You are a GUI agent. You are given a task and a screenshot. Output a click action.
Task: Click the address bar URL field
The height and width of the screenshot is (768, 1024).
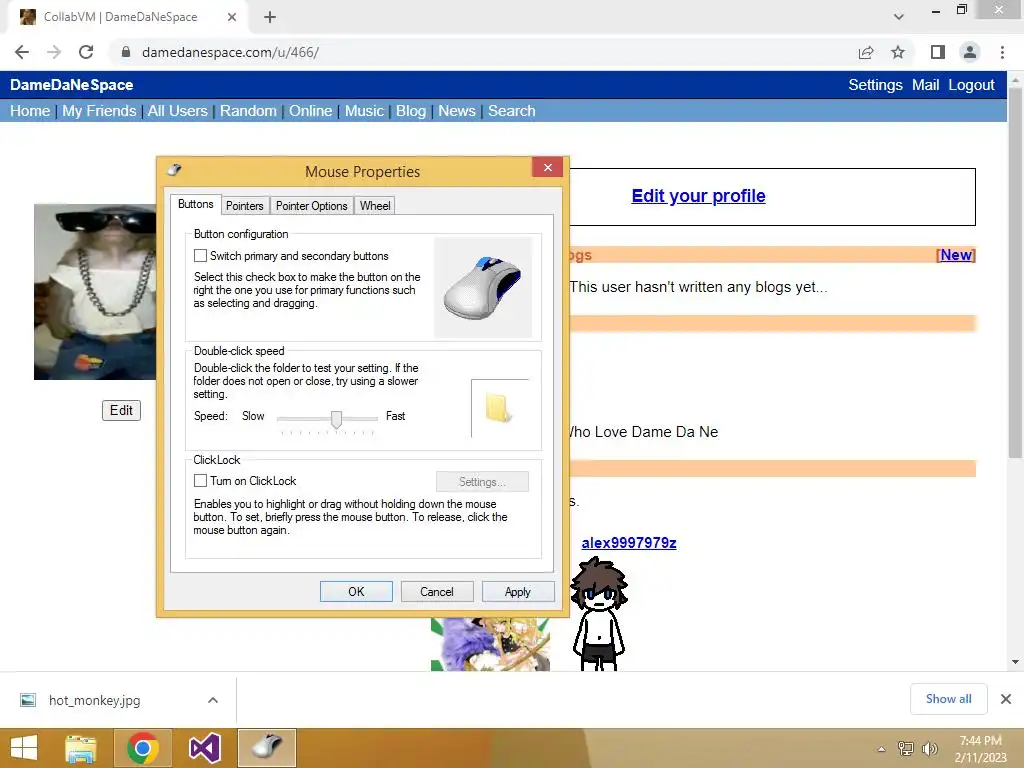coord(483,52)
